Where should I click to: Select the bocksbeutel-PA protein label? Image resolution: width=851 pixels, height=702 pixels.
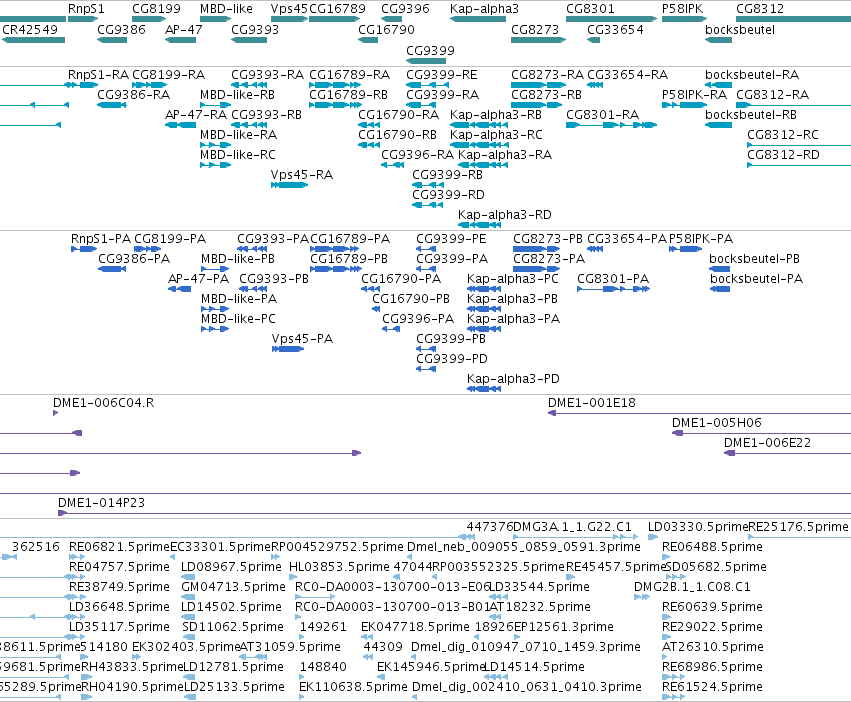pyautogui.click(x=756, y=279)
